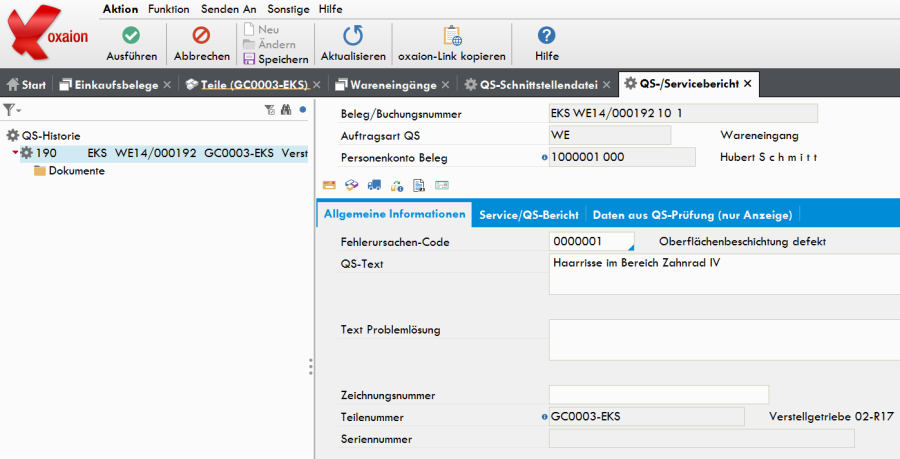
Task: Click the Verstellgetriebe 02-R17 text
Action: tap(831, 417)
